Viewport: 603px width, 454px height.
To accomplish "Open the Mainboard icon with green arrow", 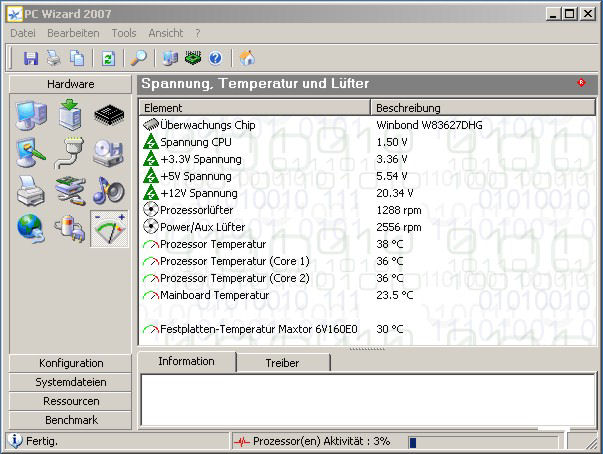I will 70,115.
